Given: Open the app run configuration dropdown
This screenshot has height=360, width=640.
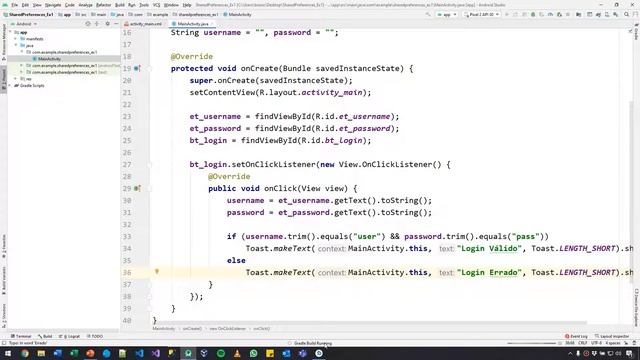Looking at the screenshot, I should click(x=447, y=15).
